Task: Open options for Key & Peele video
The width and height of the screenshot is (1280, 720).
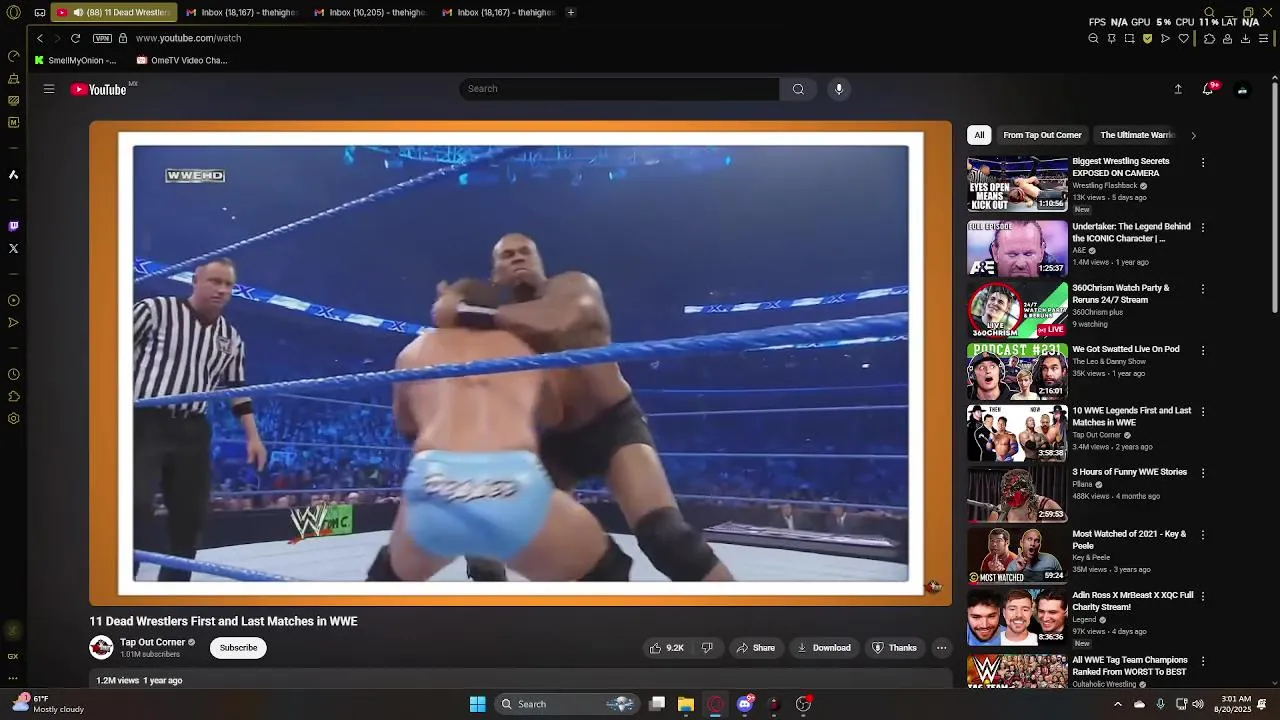Action: [1203, 535]
